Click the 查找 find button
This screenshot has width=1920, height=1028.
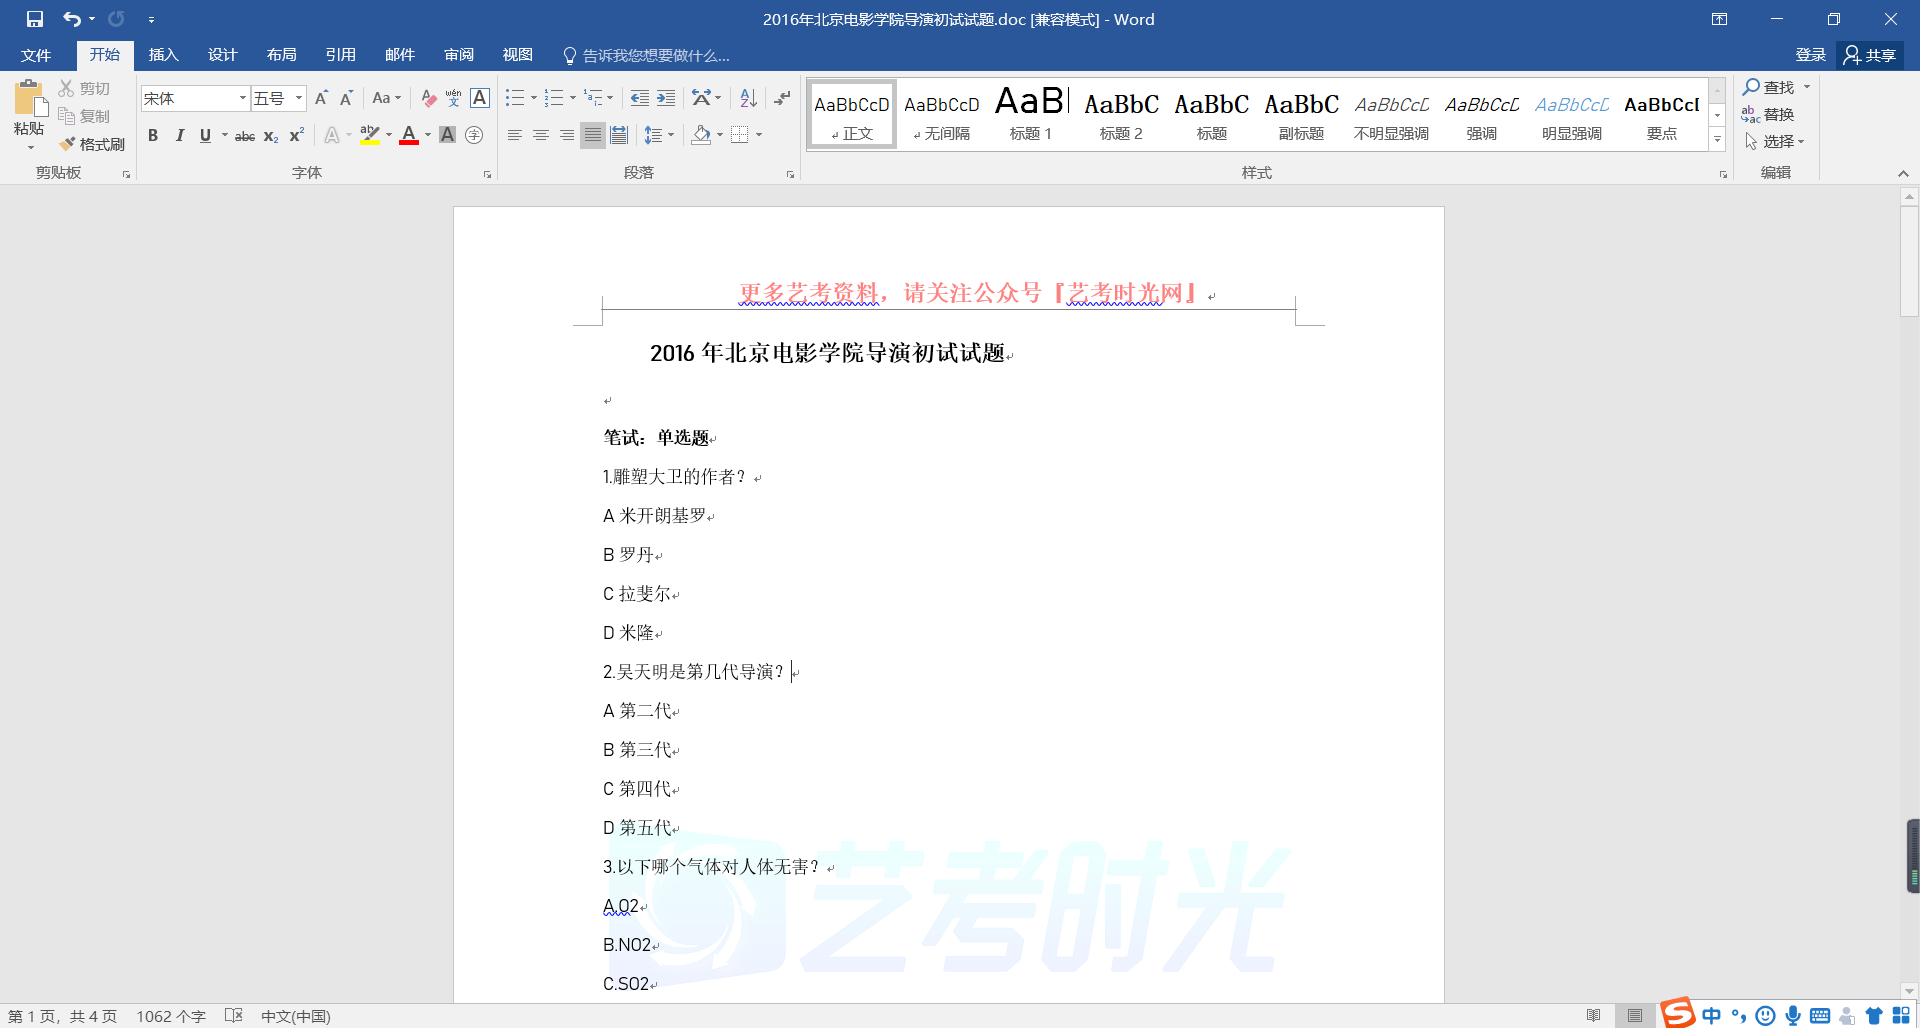tap(1768, 87)
